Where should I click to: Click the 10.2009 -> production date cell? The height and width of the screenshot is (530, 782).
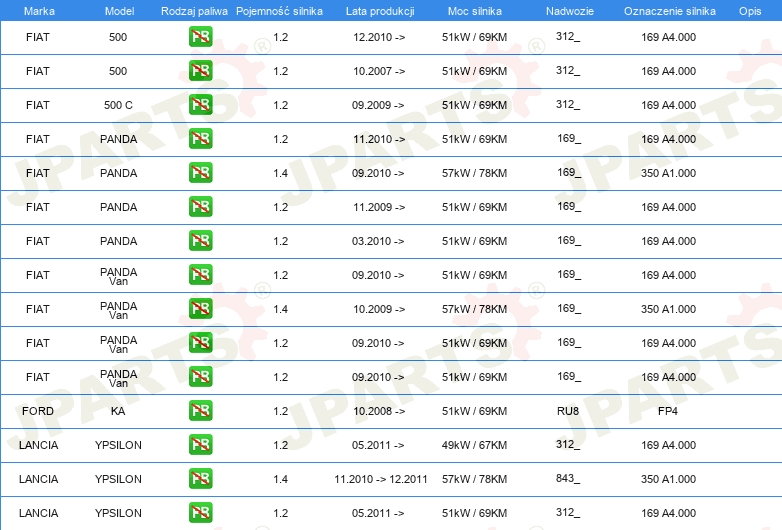pyautogui.click(x=379, y=309)
